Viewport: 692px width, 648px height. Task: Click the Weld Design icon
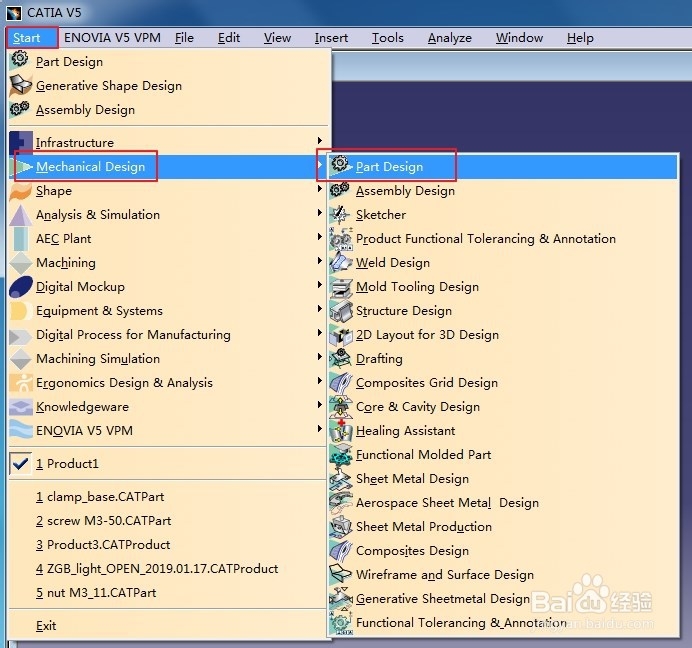coord(340,262)
